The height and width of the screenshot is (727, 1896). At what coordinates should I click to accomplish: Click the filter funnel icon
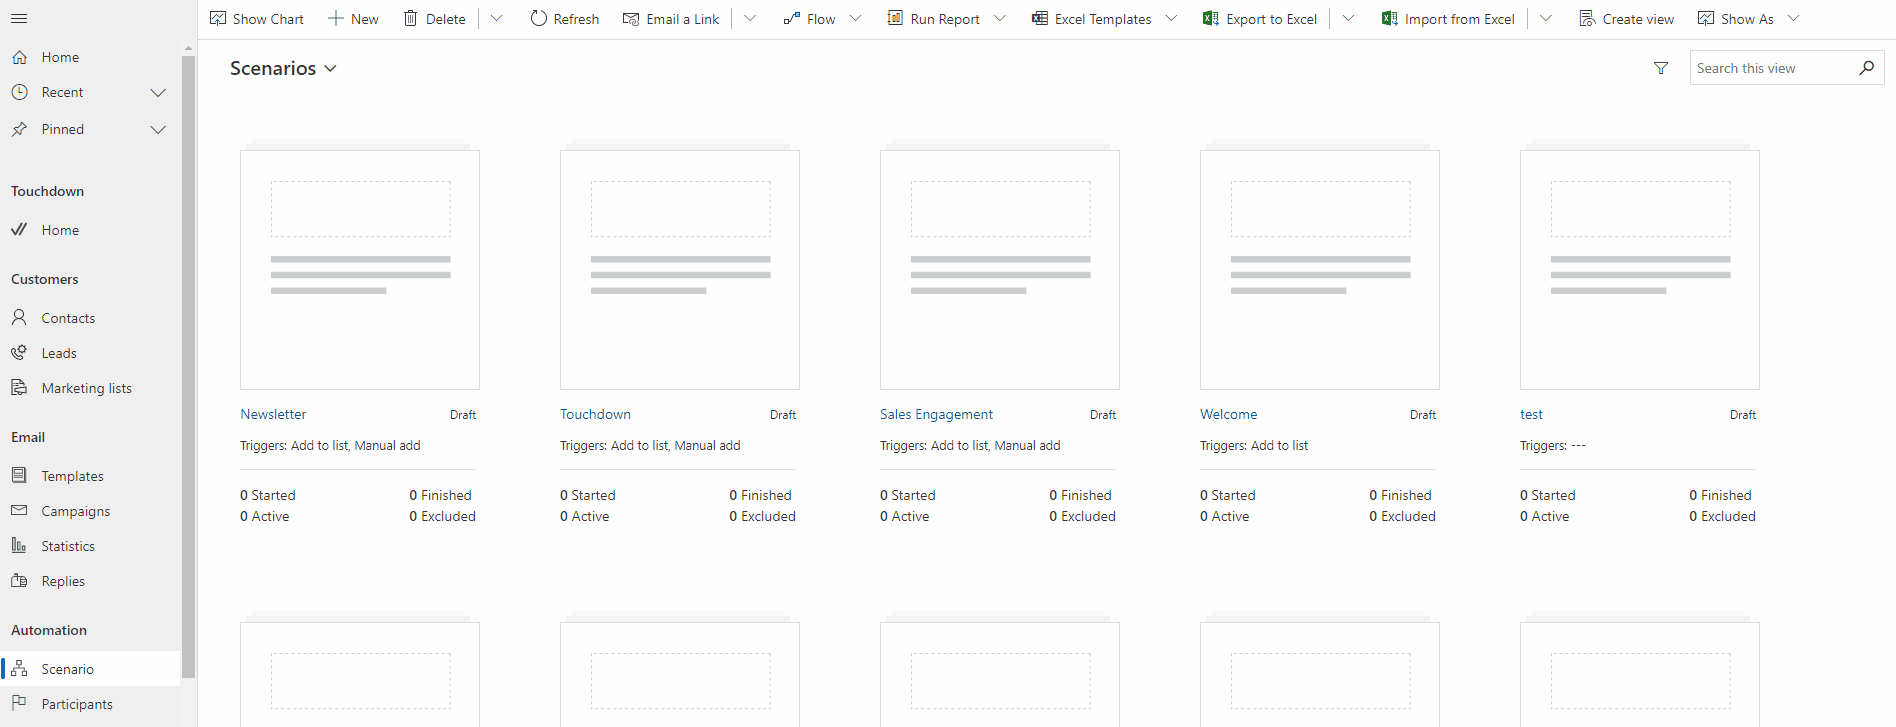[1661, 68]
